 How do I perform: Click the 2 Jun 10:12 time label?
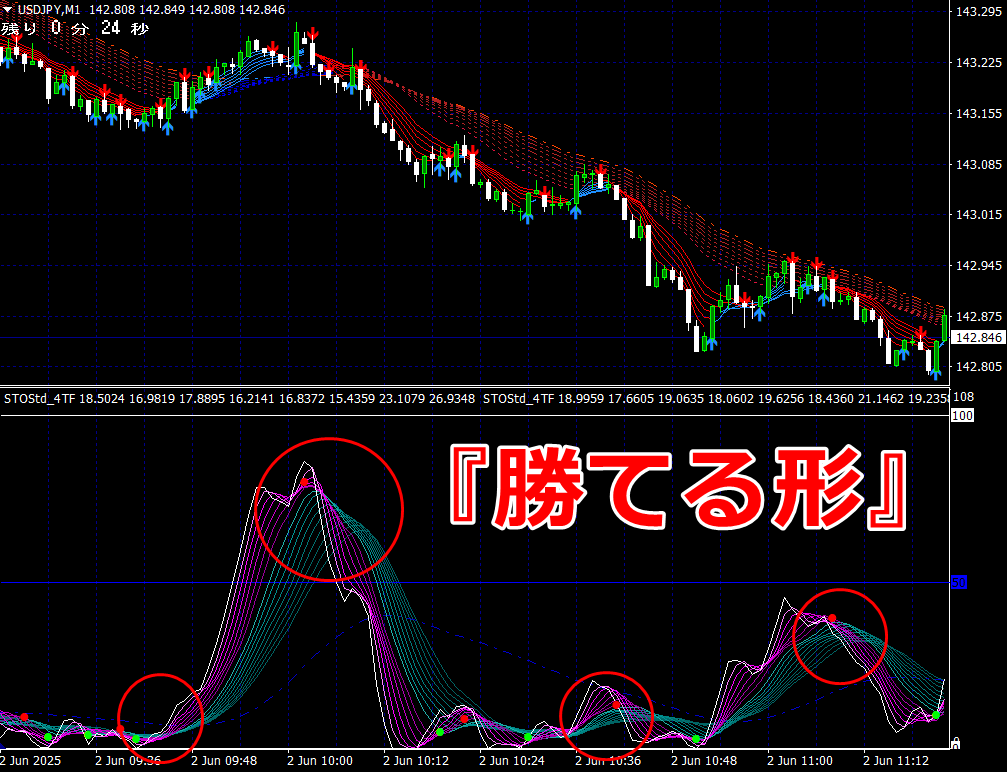pyautogui.click(x=416, y=761)
